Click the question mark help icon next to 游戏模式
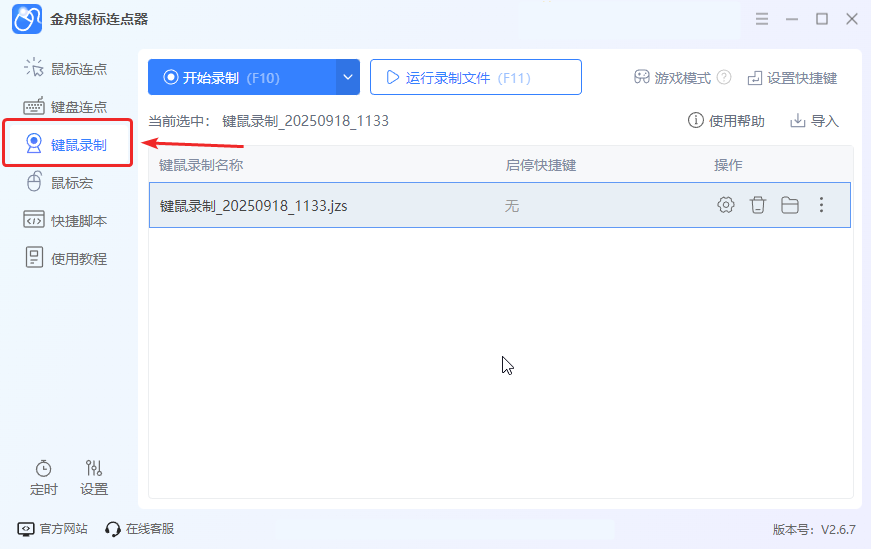 coord(724,77)
